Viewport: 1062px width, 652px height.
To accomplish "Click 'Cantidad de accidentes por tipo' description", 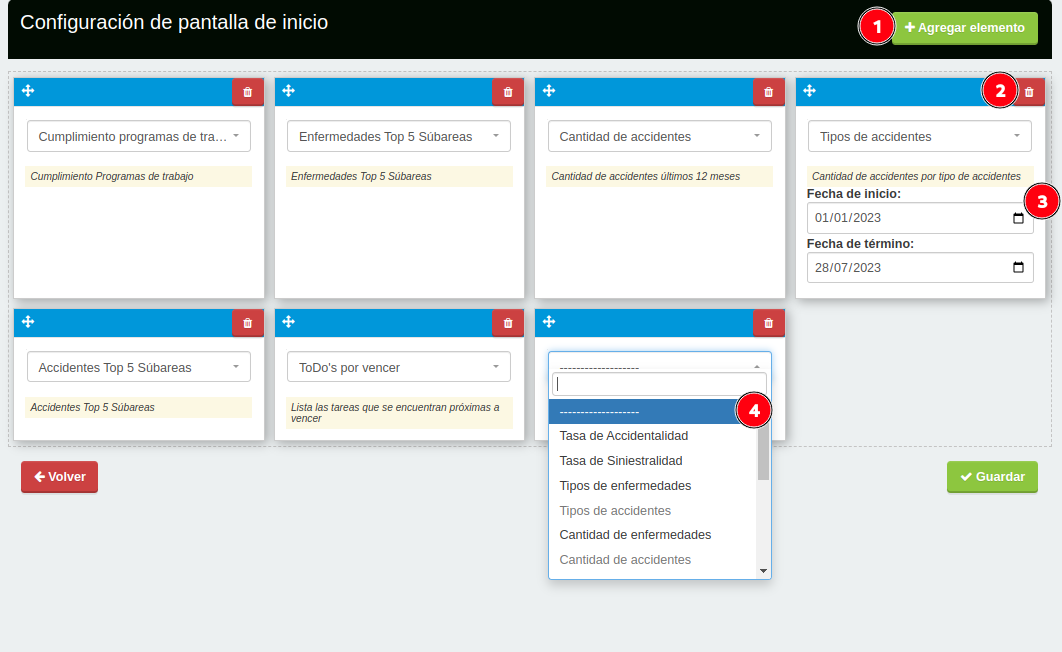I will tap(916, 176).
